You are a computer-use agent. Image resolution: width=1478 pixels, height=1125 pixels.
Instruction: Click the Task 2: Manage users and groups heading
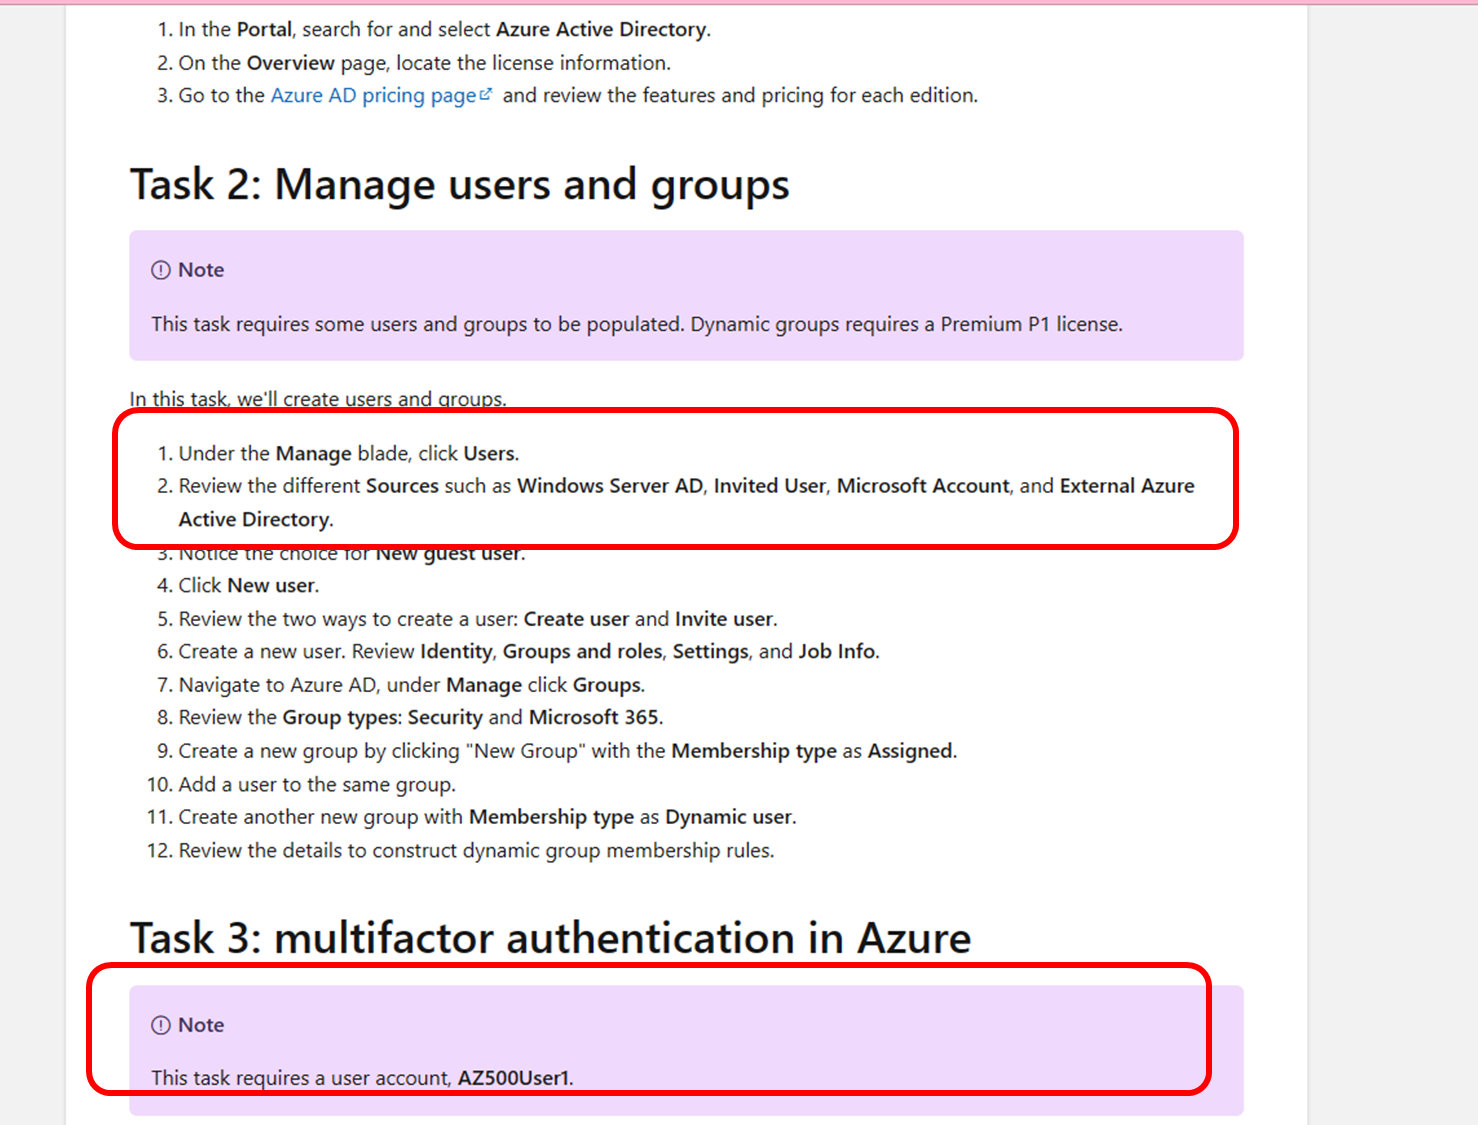click(460, 185)
